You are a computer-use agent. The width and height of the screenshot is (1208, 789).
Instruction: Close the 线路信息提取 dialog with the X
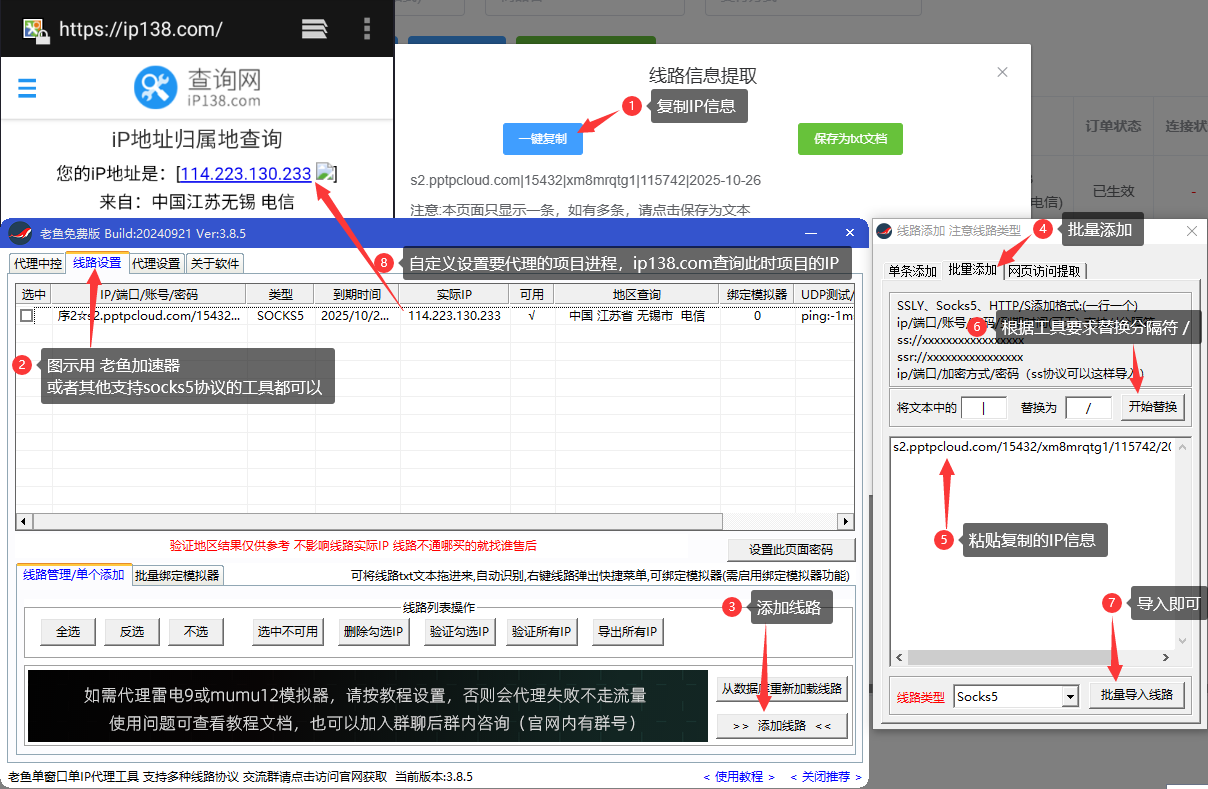1002,72
